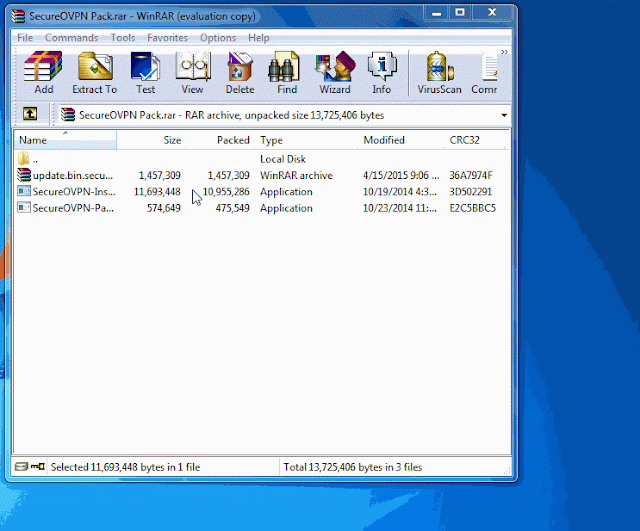Open the Commands menu
The width and height of the screenshot is (640, 531).
coord(71,38)
